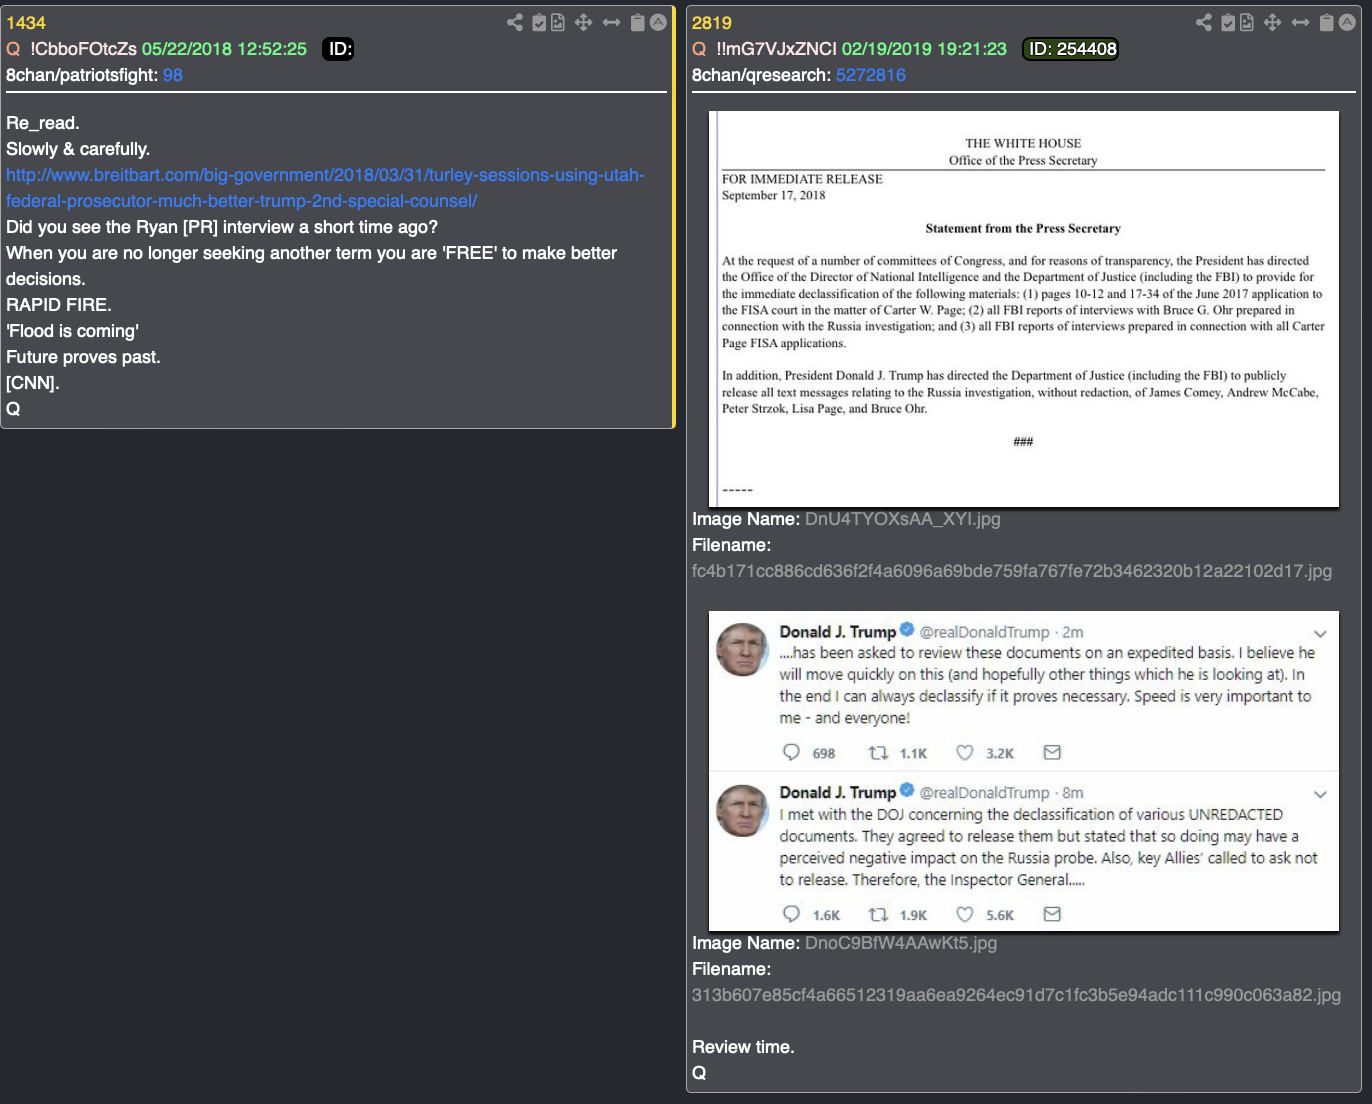Click the share icon on post 1434
1372x1104 pixels.
(515, 22)
